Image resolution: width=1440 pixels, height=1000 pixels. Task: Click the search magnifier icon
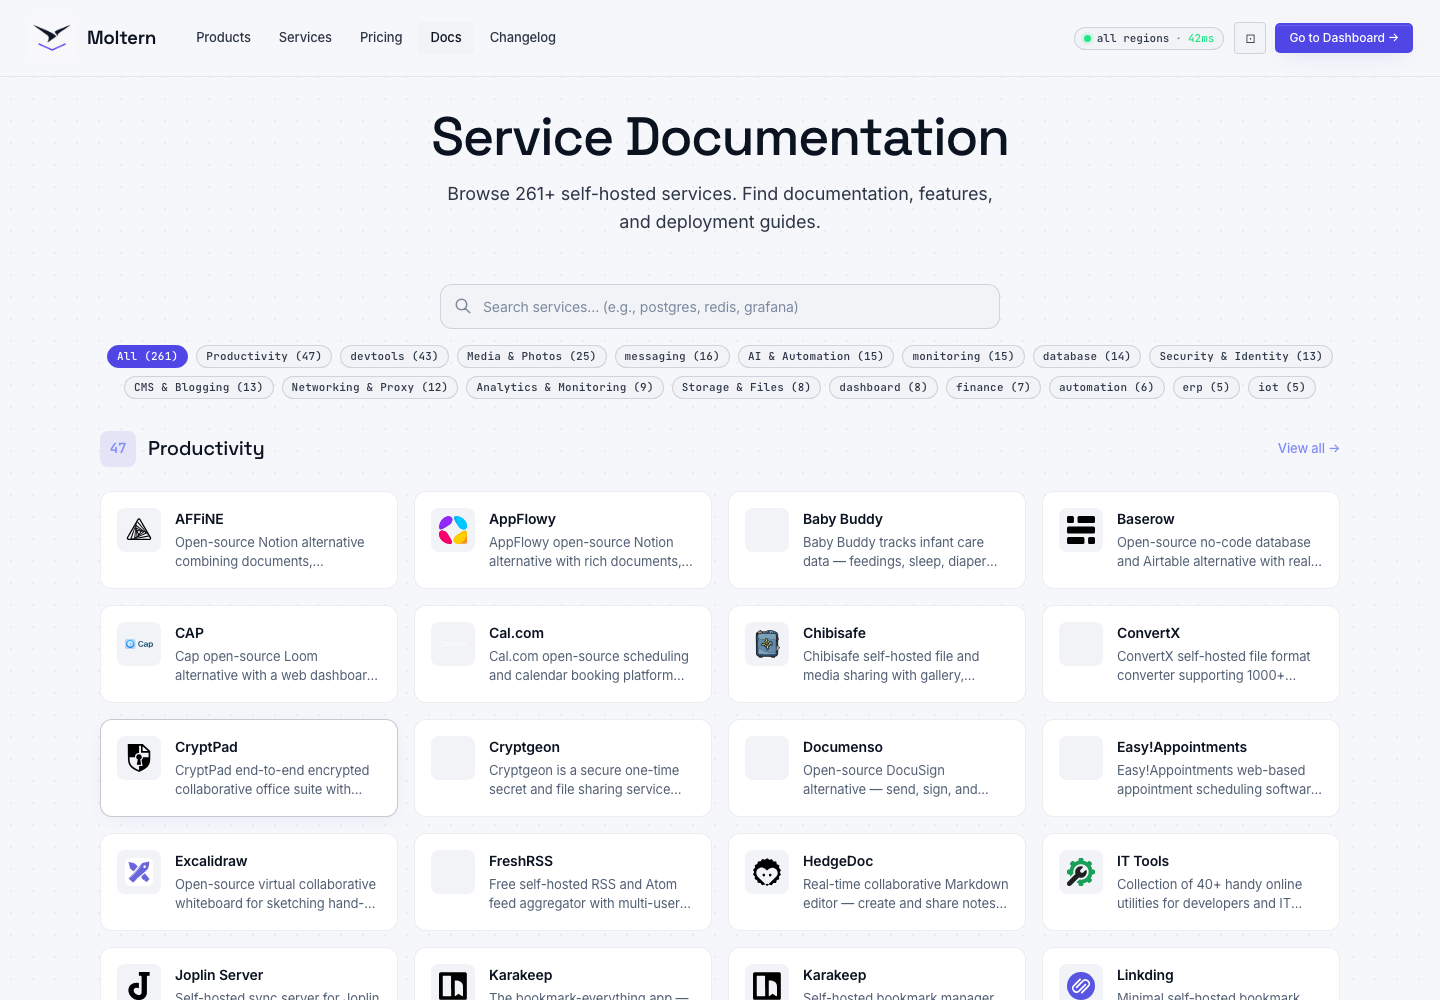tap(463, 306)
